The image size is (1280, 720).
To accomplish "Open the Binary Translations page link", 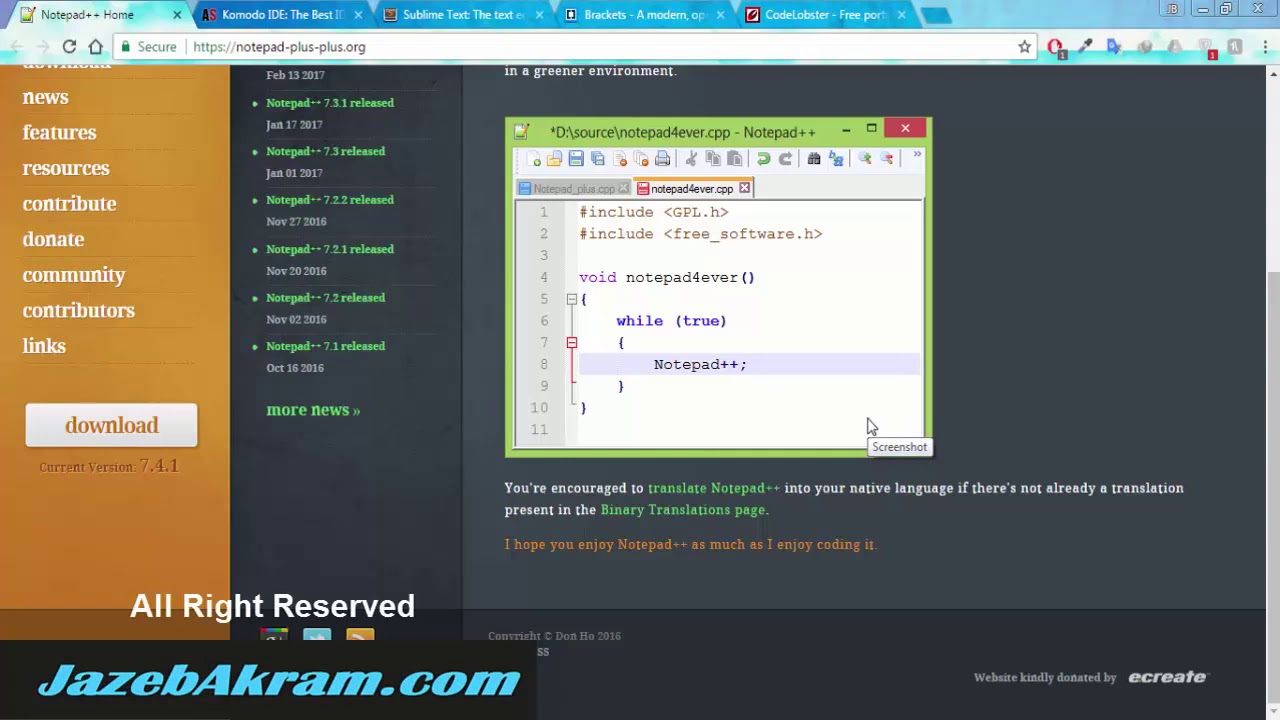I will 683,510.
